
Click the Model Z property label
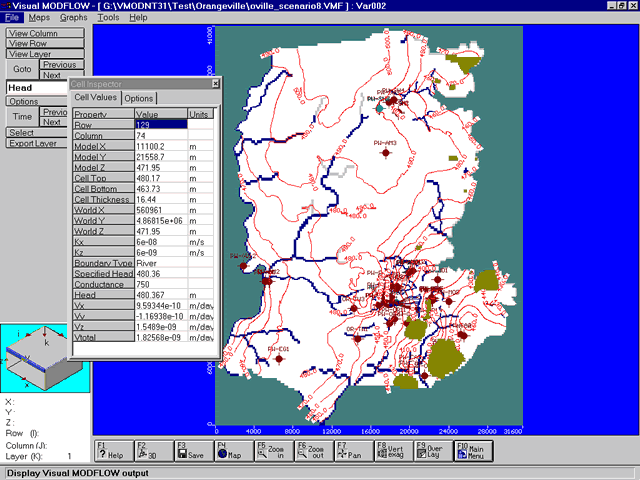click(104, 167)
